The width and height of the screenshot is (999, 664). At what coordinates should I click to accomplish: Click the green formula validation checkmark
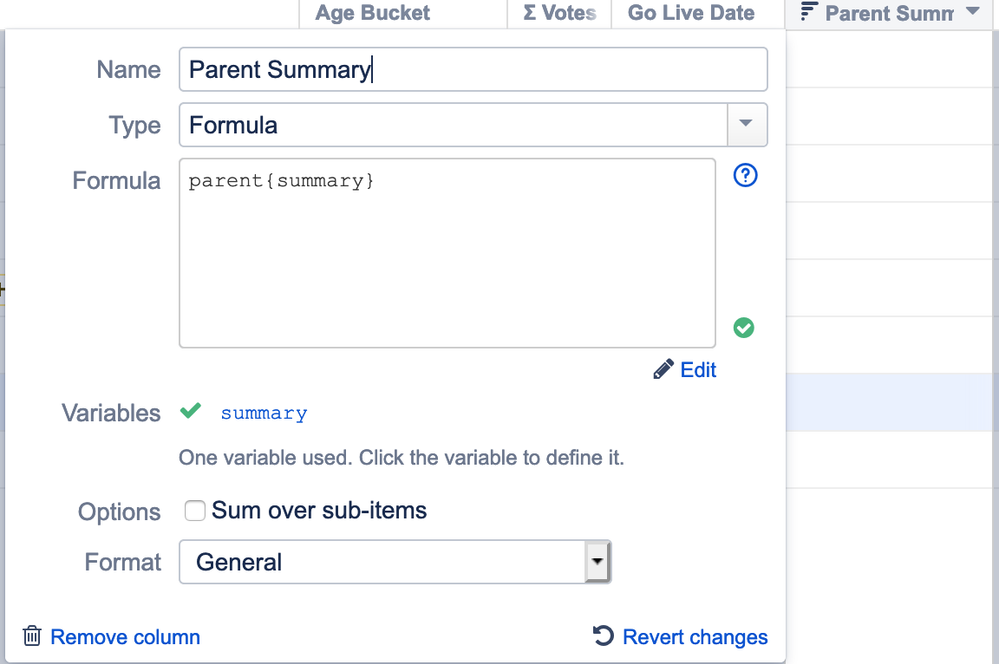coord(744,328)
